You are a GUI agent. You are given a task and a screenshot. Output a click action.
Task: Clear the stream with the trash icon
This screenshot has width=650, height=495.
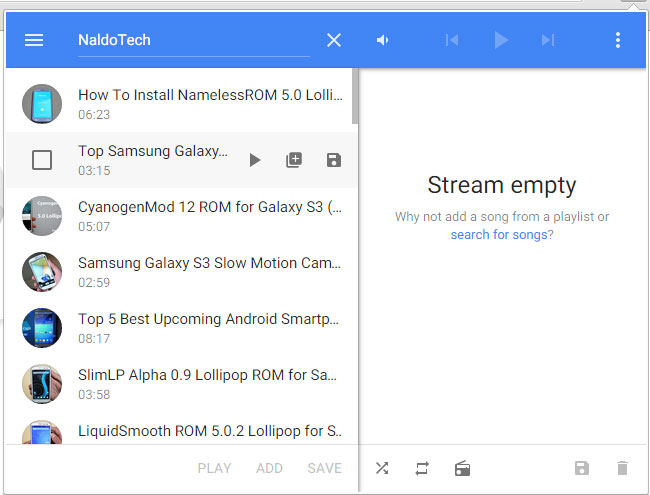[x=622, y=468]
